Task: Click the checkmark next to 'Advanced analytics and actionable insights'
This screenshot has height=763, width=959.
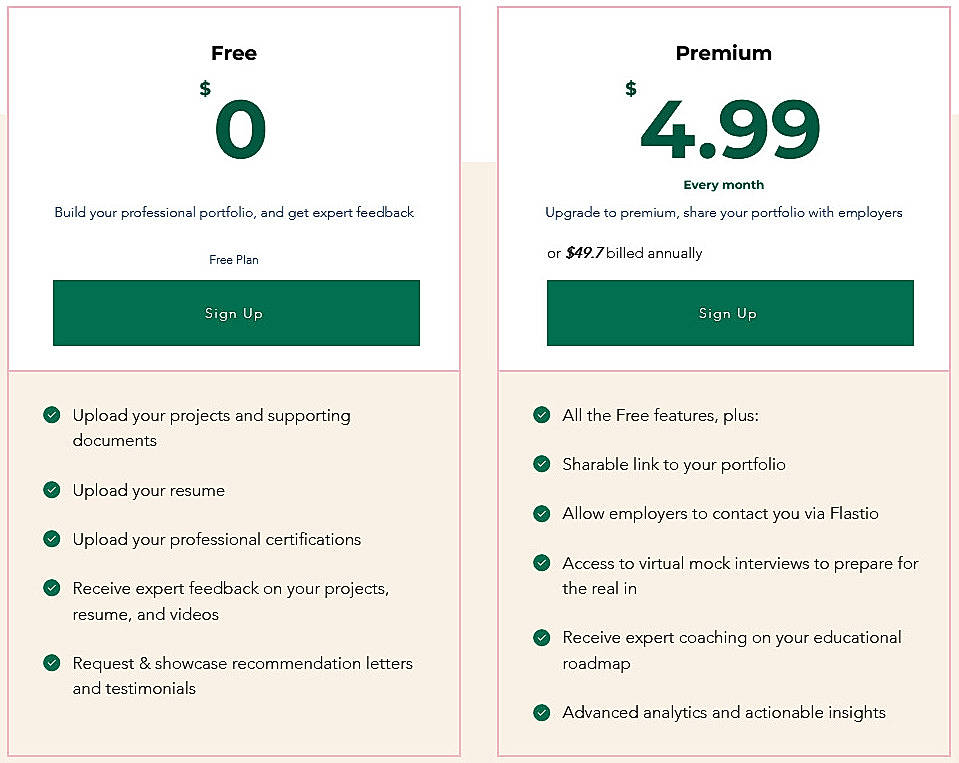Action: [x=542, y=712]
